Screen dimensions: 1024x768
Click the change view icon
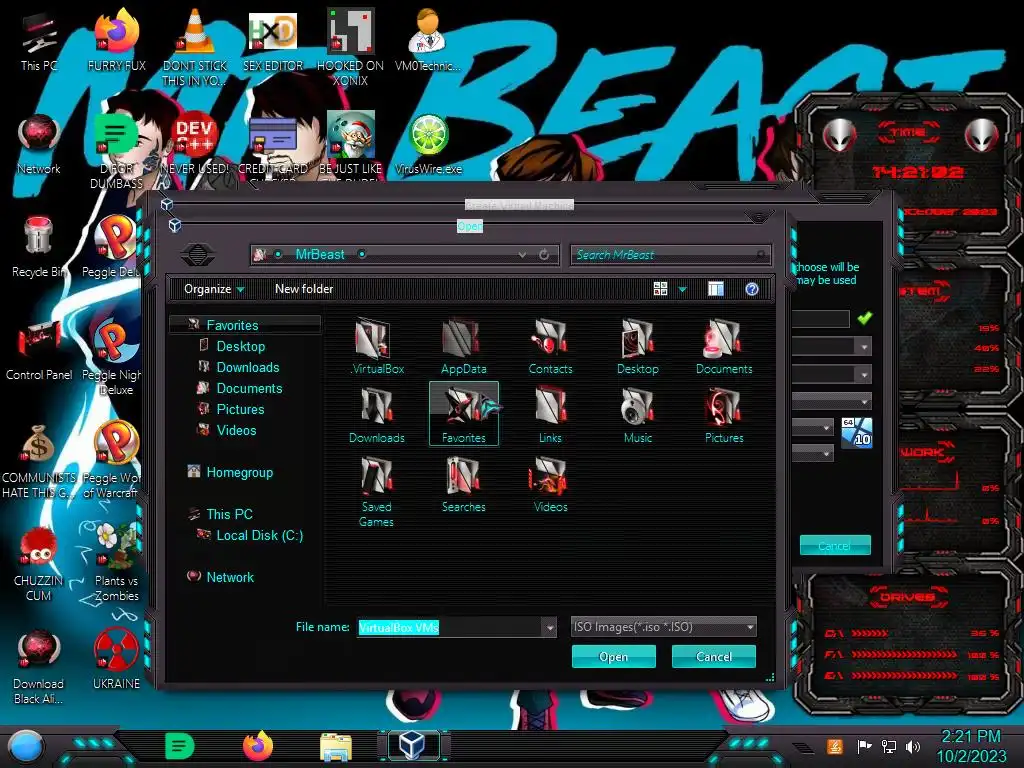click(660, 289)
